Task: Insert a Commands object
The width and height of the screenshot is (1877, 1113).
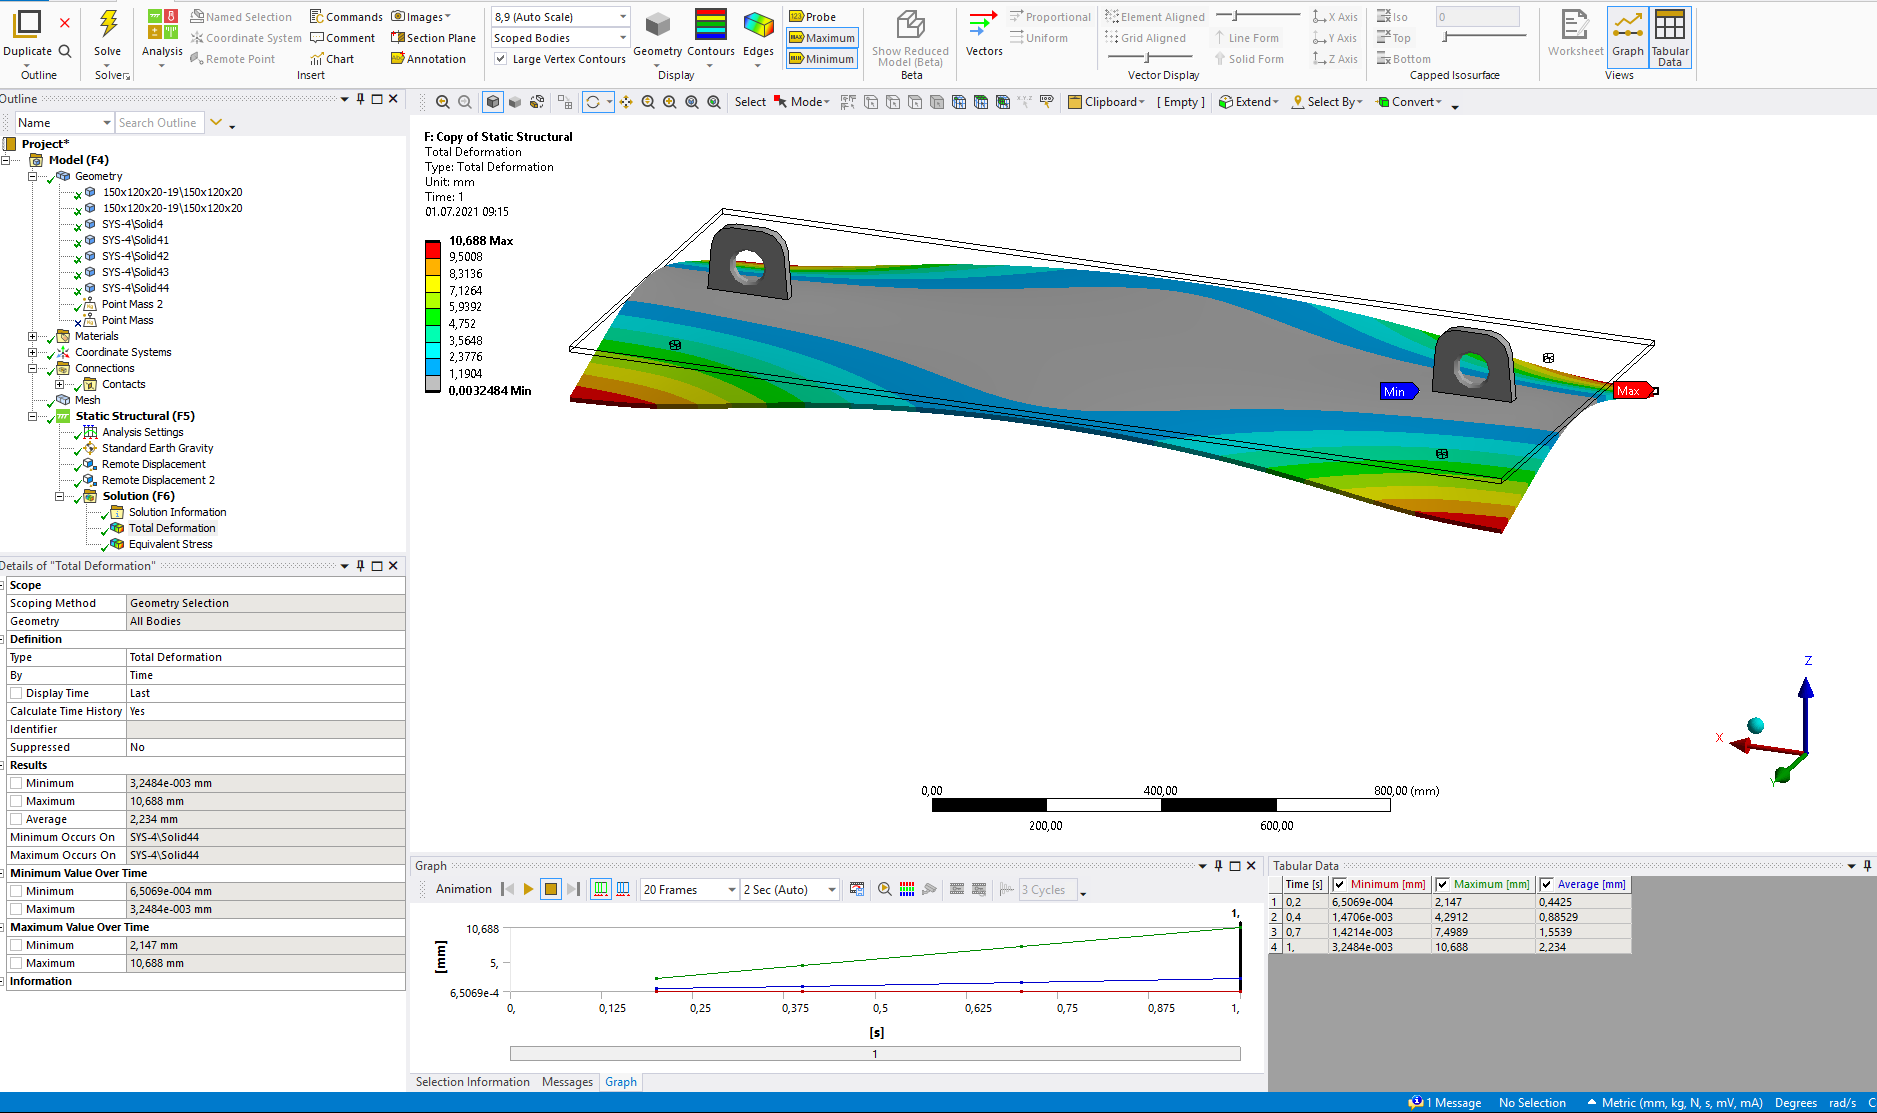Action: [346, 17]
